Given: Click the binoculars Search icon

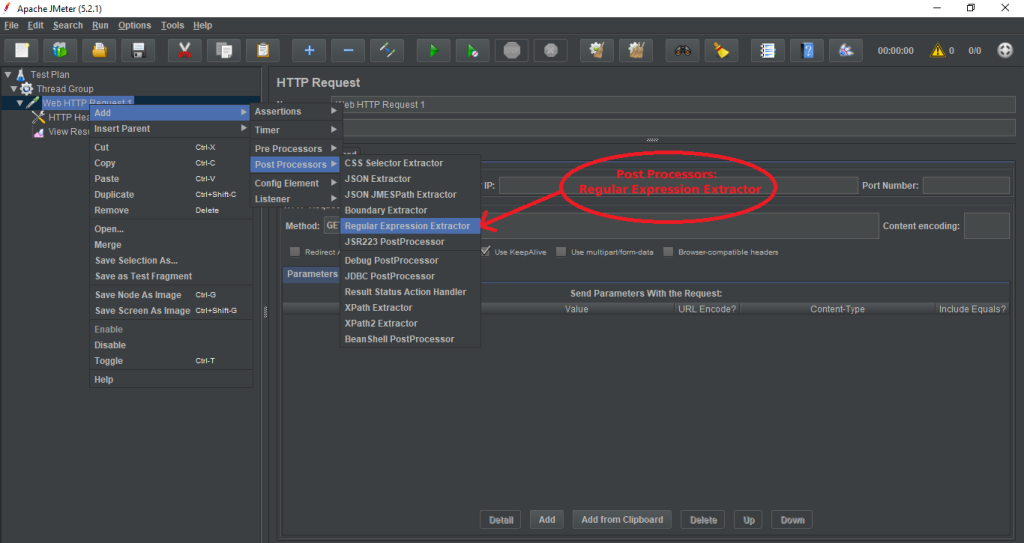Looking at the screenshot, I should 683,50.
